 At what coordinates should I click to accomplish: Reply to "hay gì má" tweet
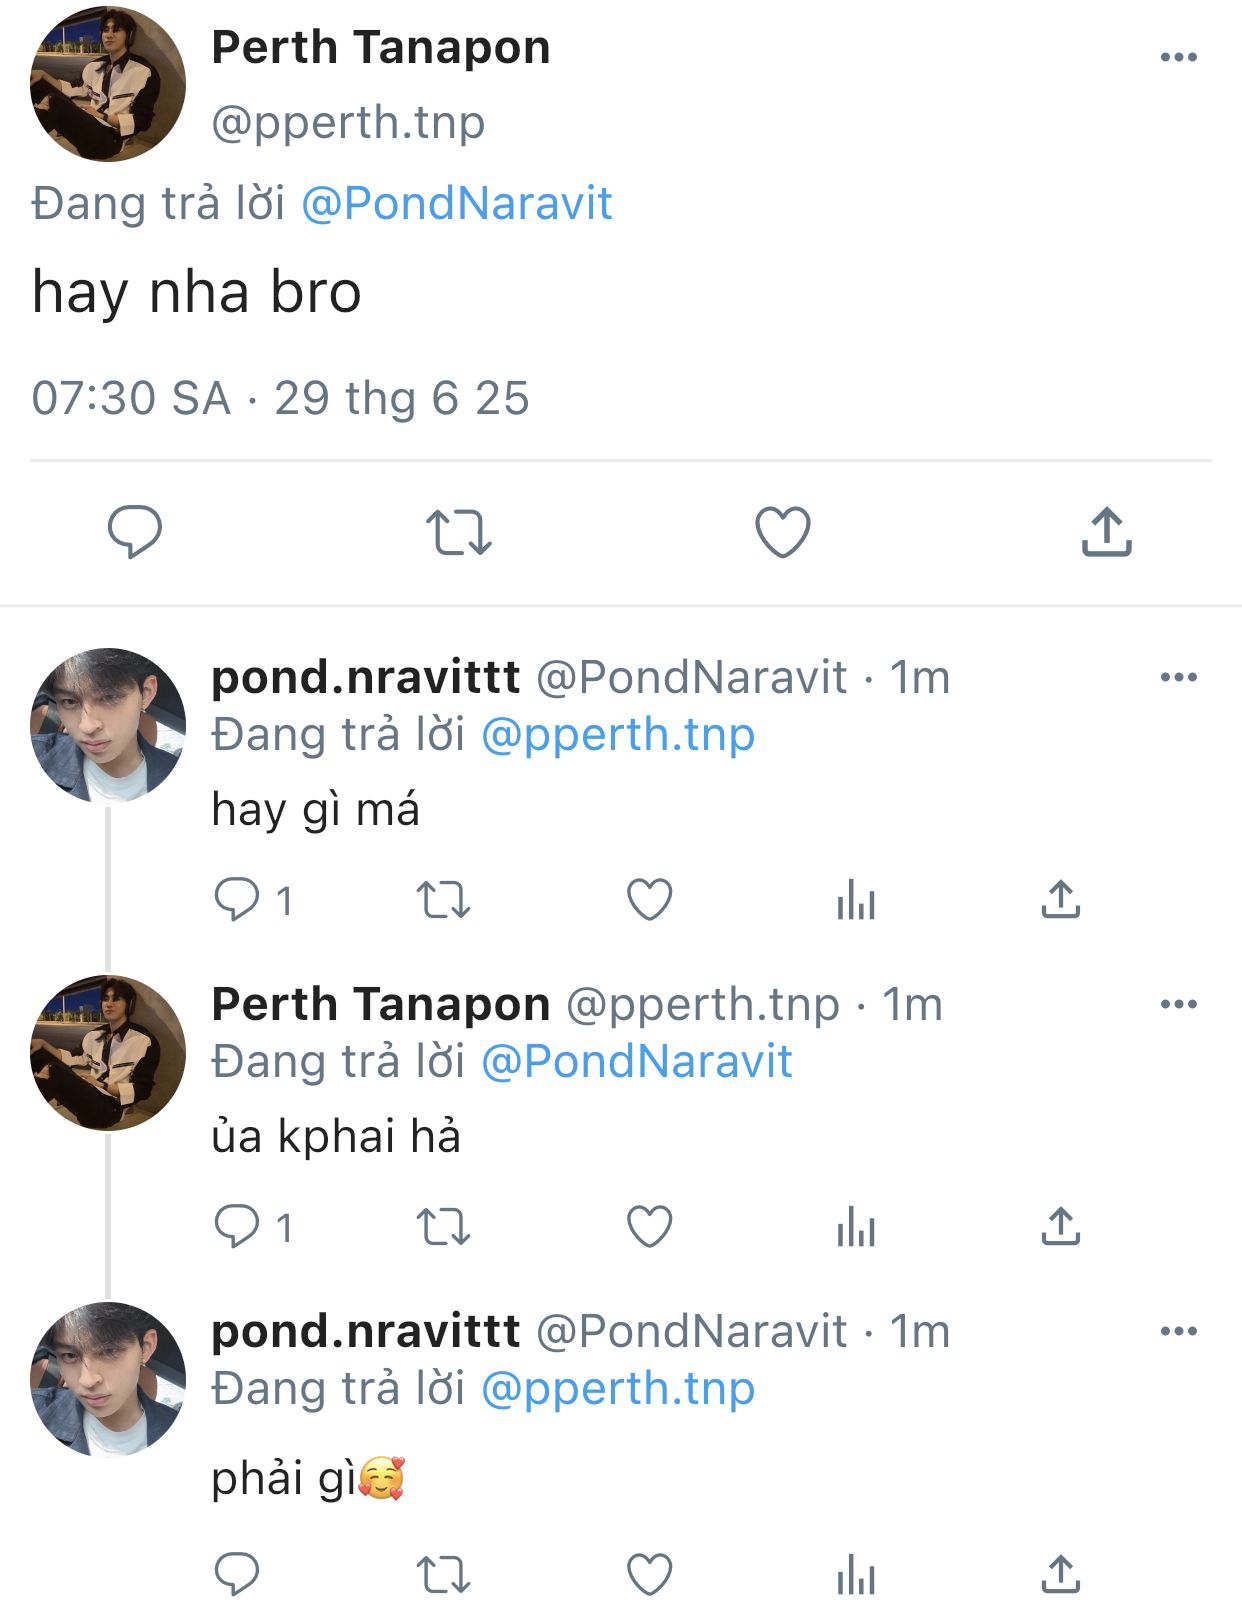point(237,899)
